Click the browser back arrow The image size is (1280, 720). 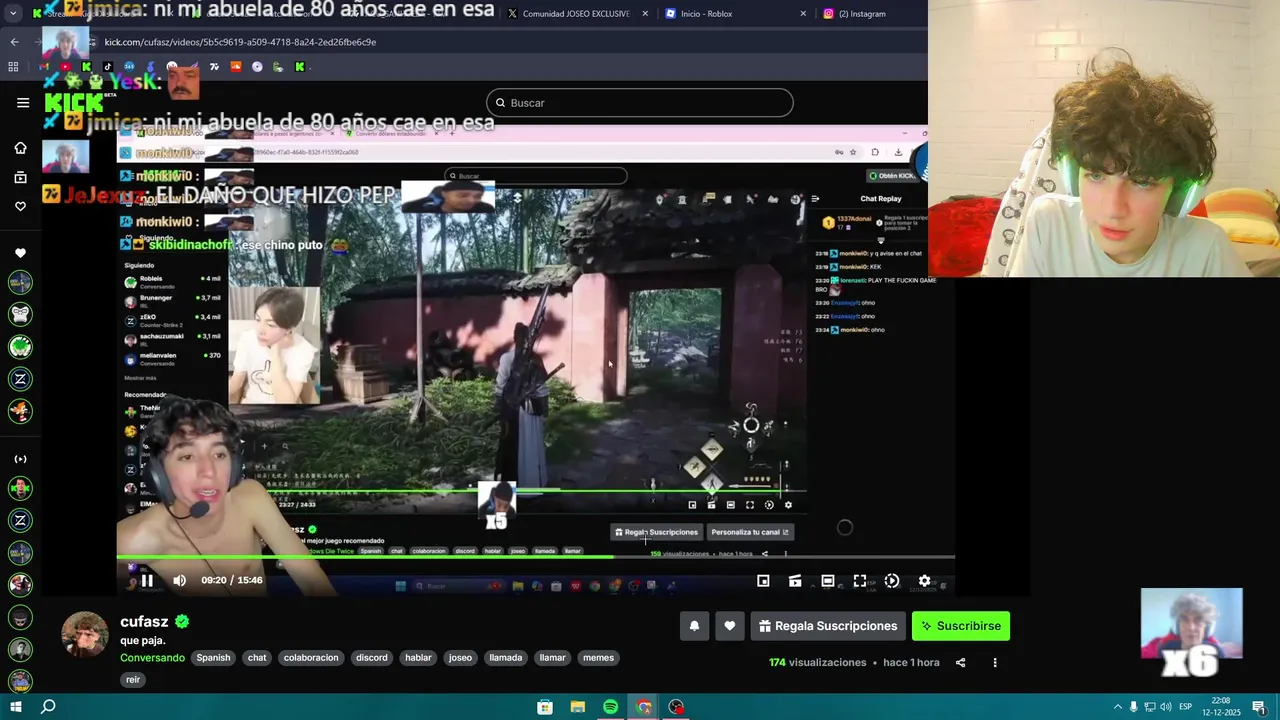(x=14, y=42)
